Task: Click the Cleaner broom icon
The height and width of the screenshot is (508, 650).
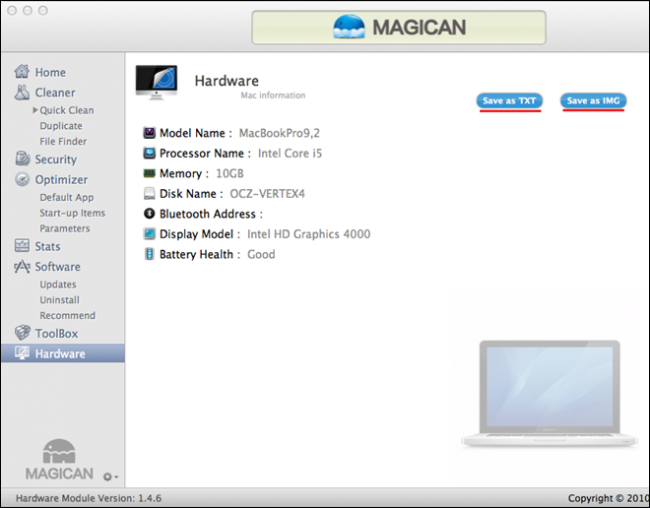Action: [x=22, y=92]
